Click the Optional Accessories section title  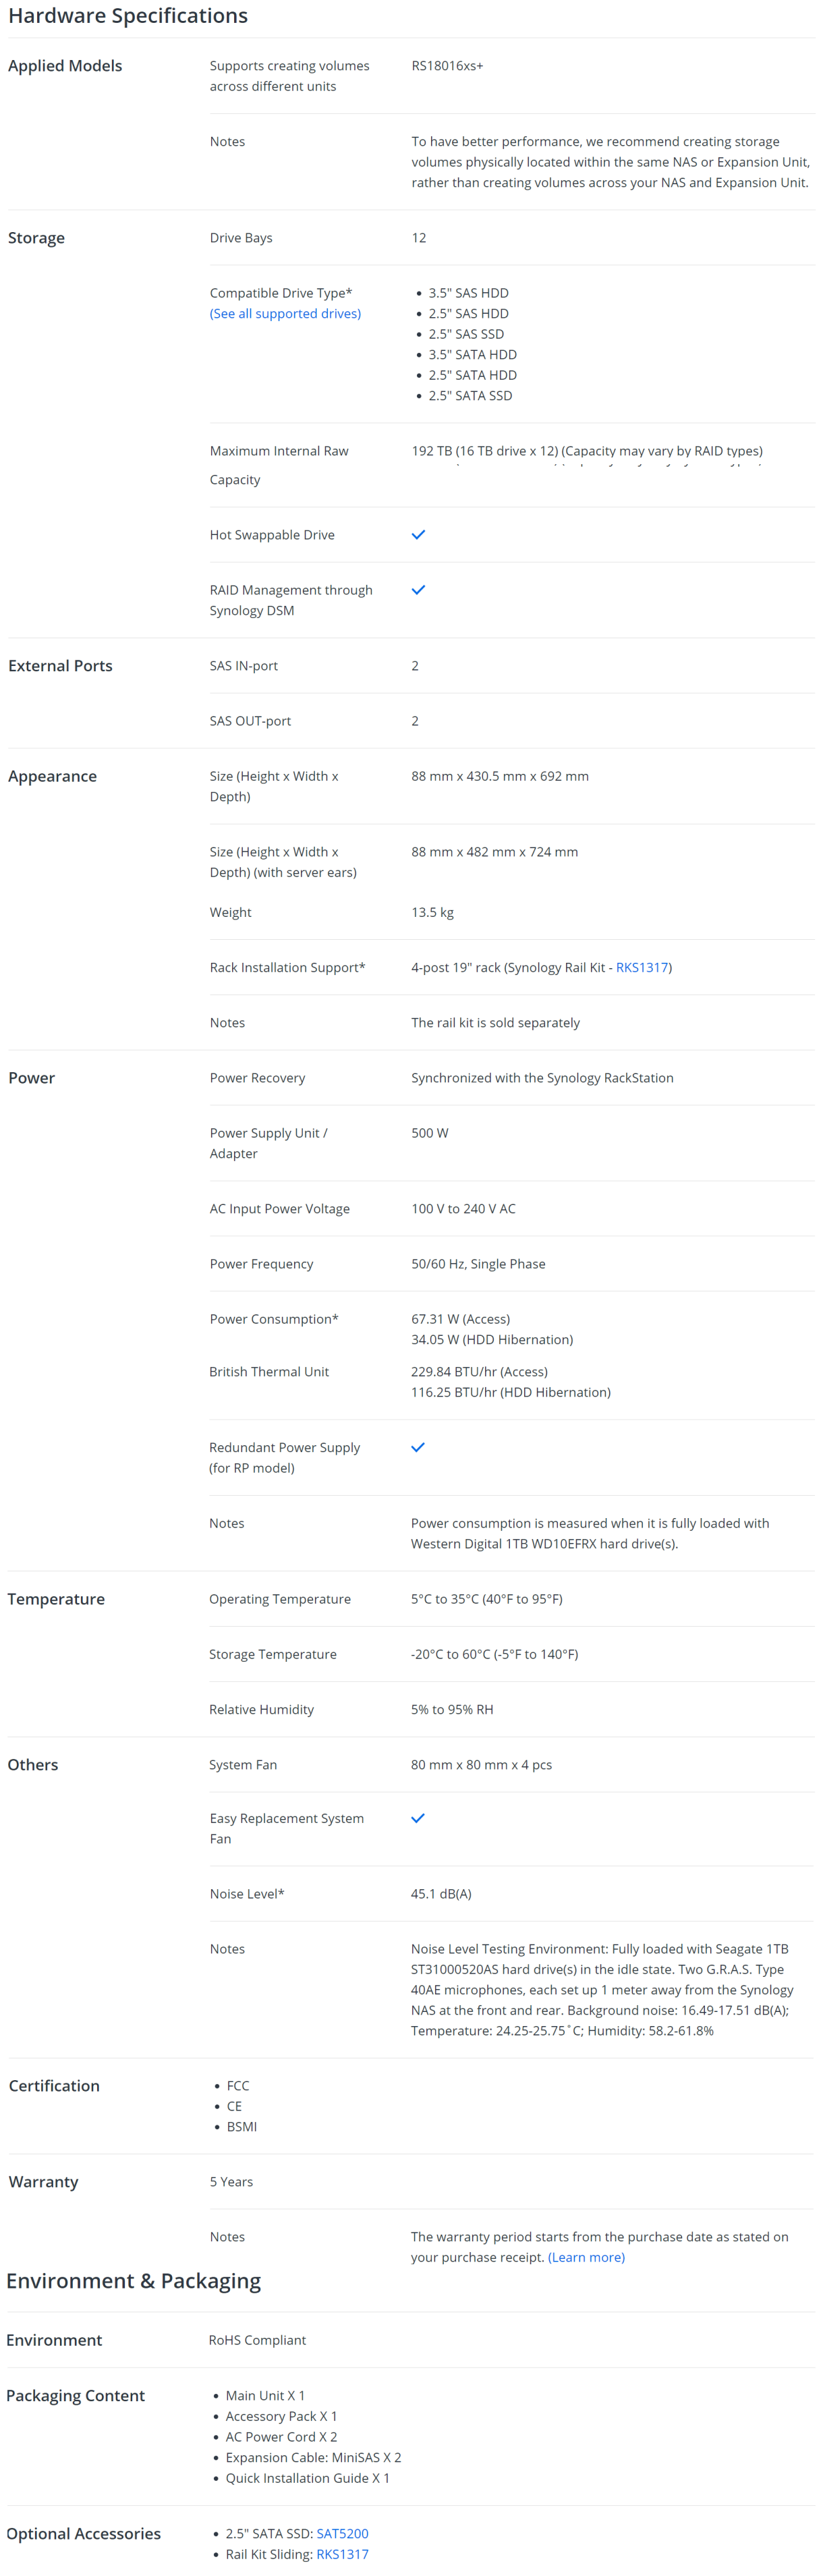(83, 2533)
